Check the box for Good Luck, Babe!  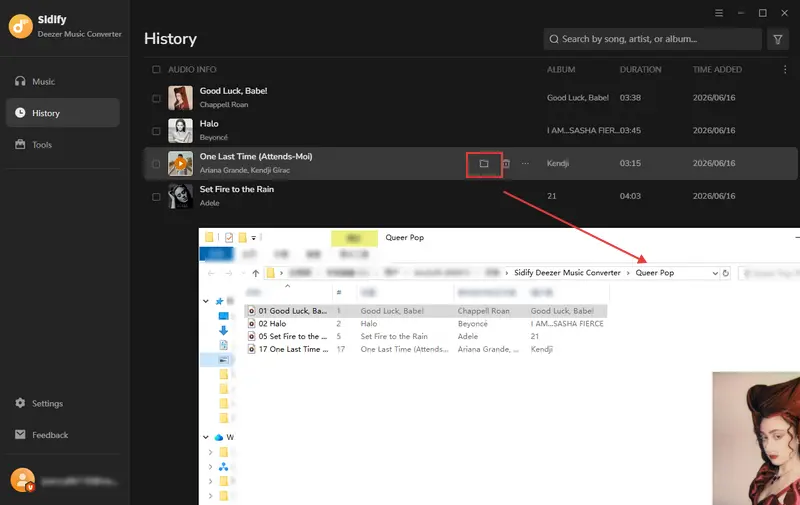pyautogui.click(x=156, y=98)
